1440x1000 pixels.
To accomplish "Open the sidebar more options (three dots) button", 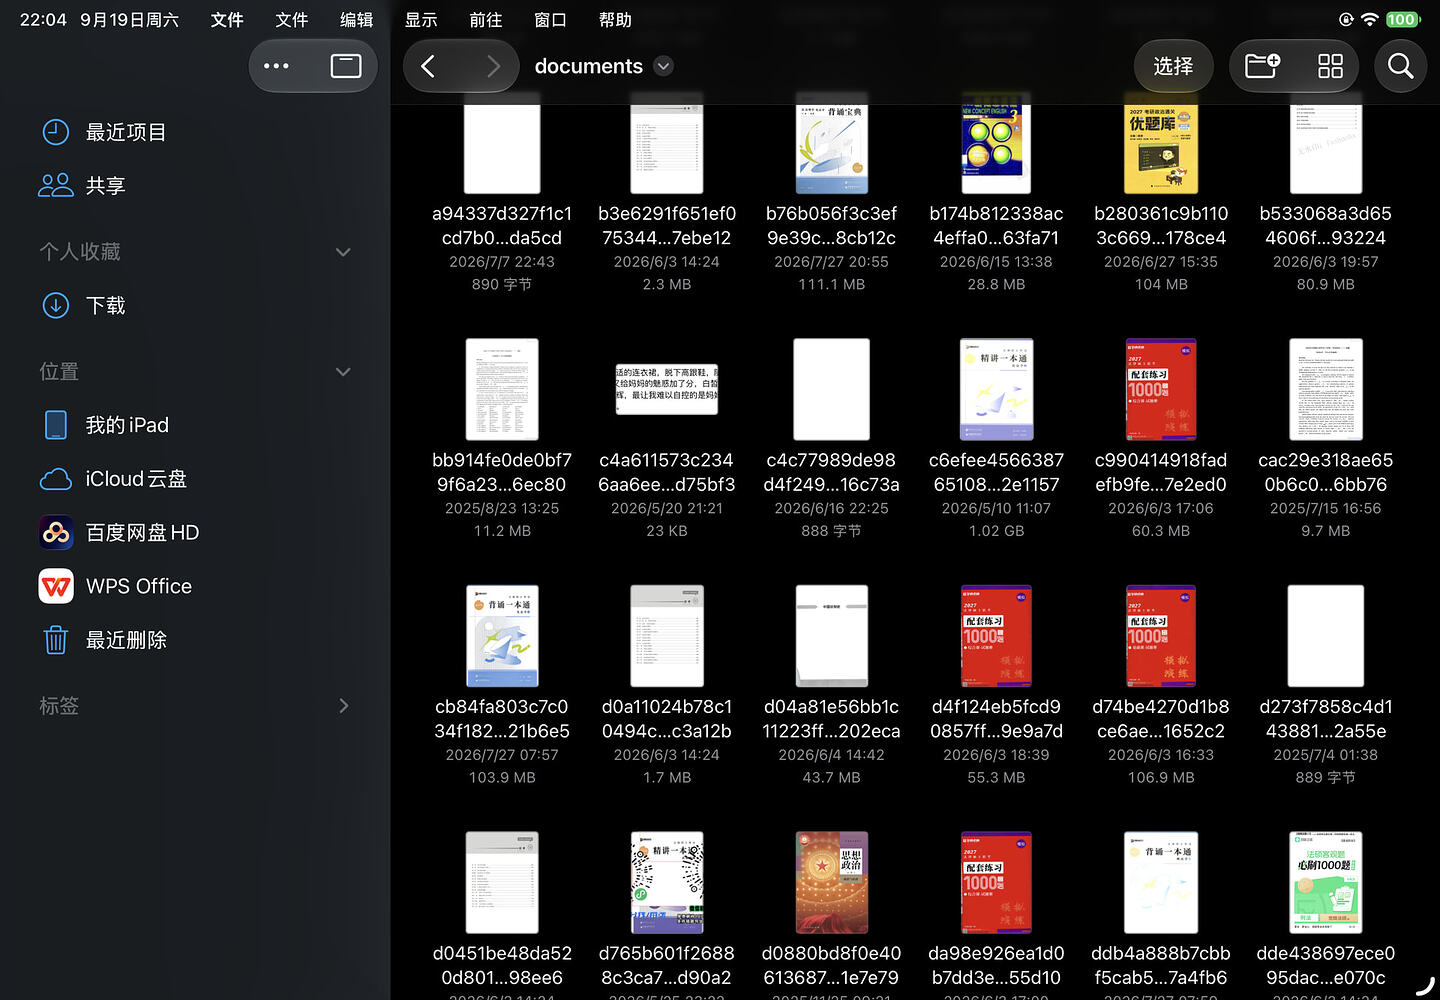I will click(x=276, y=66).
